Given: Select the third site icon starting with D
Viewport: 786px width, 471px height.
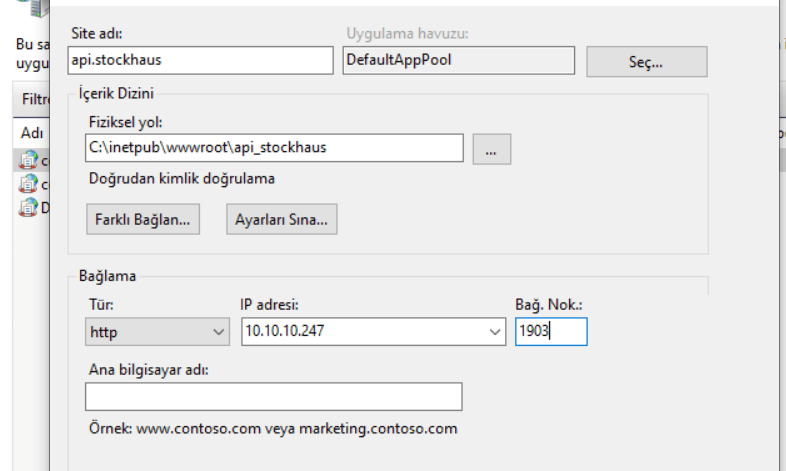Looking at the screenshot, I should 29,207.
